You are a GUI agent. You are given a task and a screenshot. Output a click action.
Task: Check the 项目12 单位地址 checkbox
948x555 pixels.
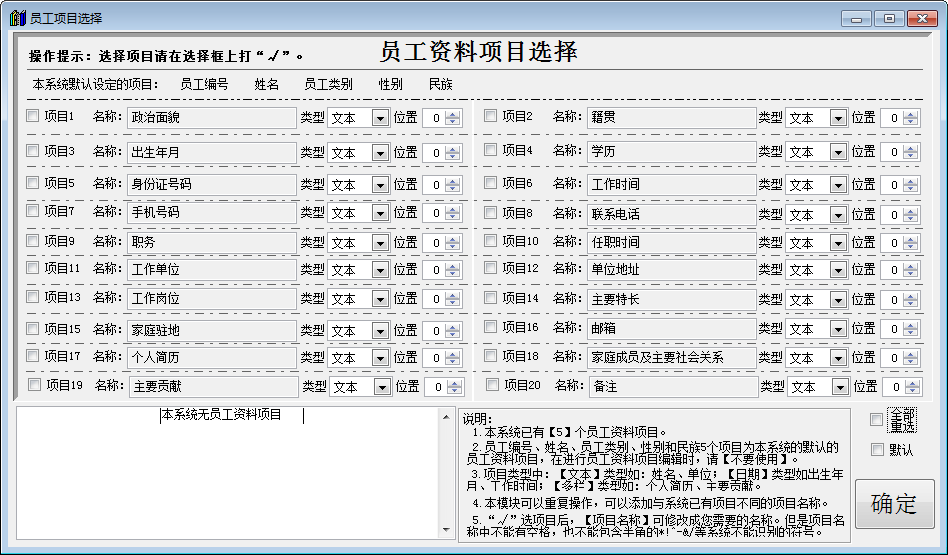[x=491, y=267]
